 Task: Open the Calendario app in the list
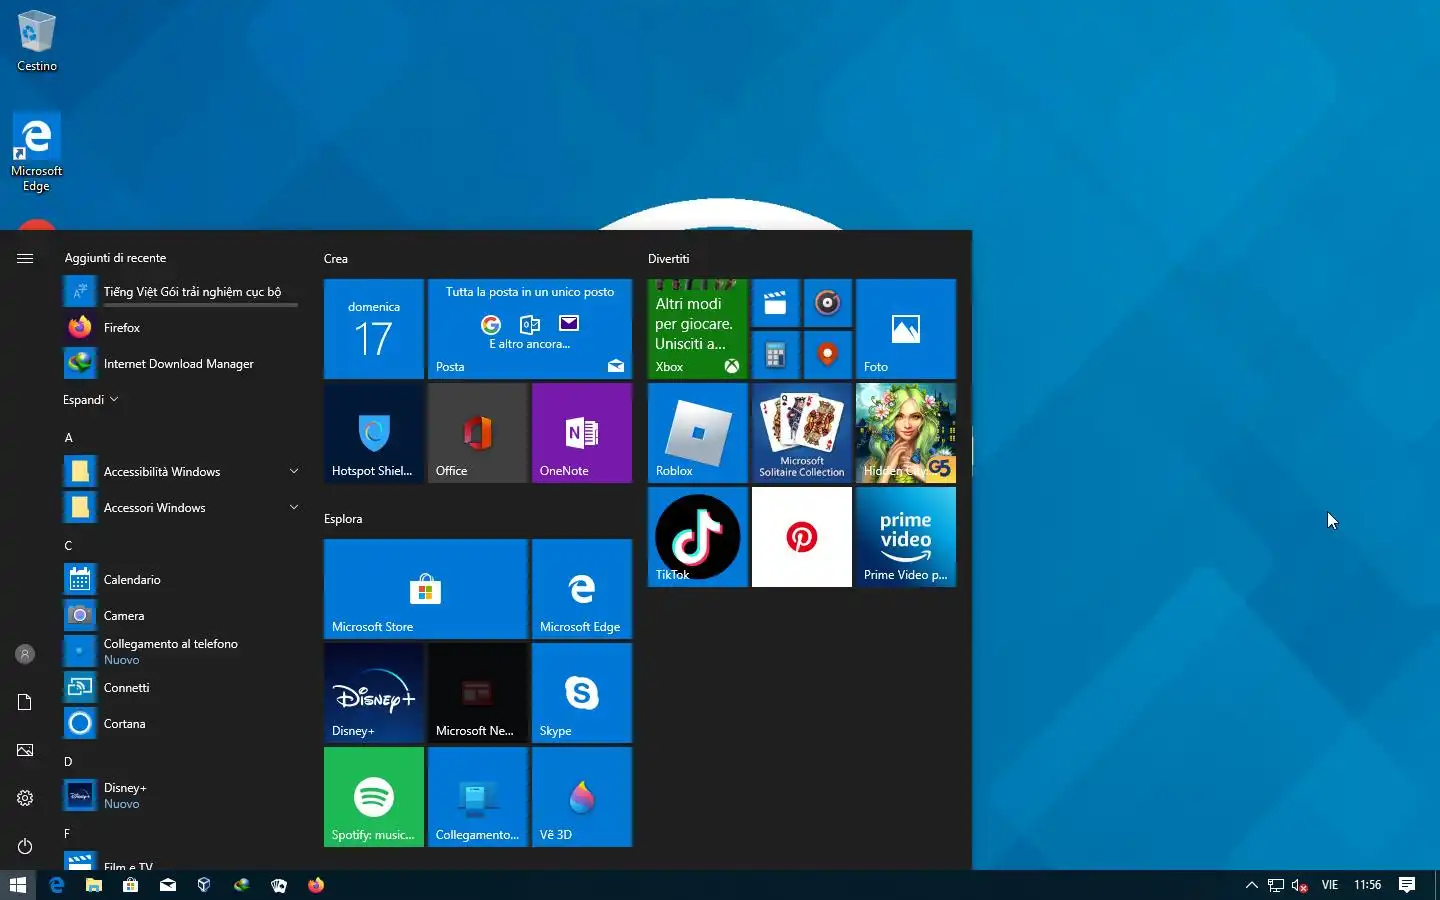pyautogui.click(x=180, y=580)
